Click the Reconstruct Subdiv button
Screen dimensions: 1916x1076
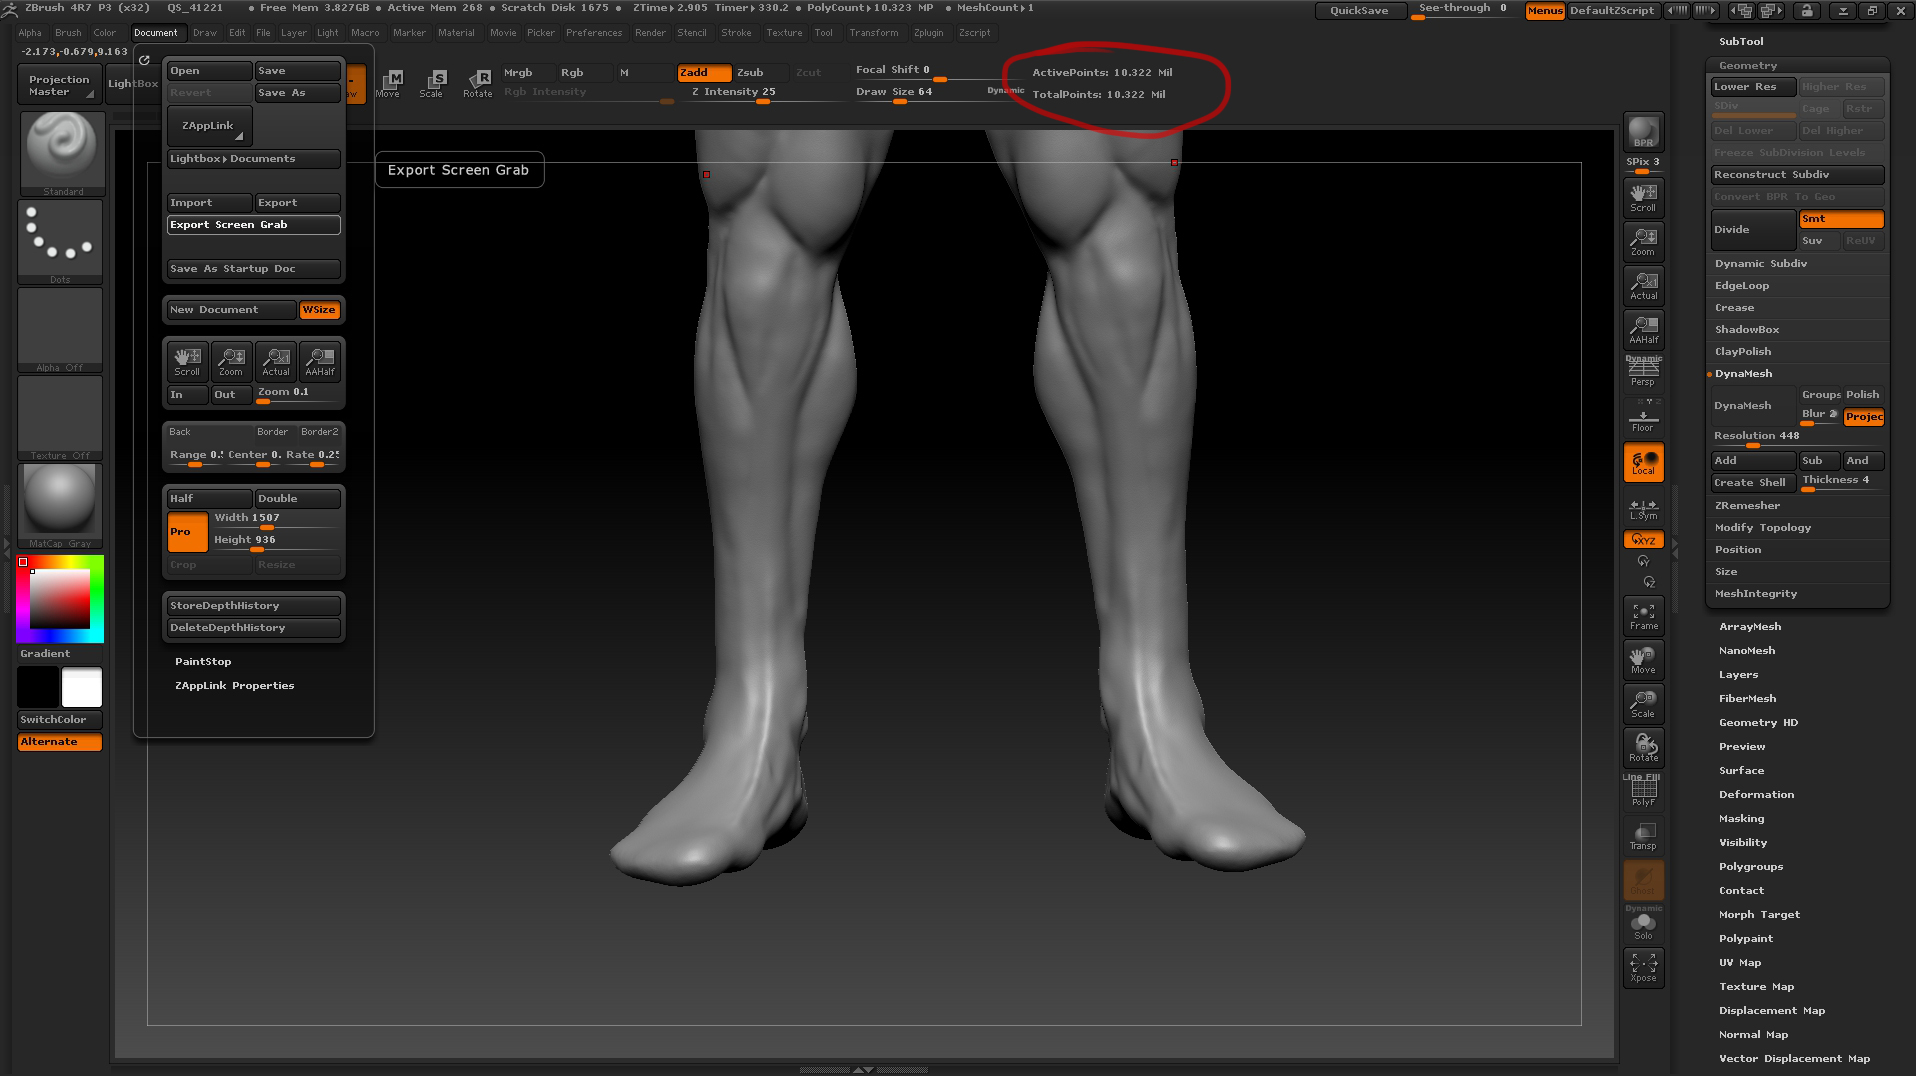point(1797,175)
